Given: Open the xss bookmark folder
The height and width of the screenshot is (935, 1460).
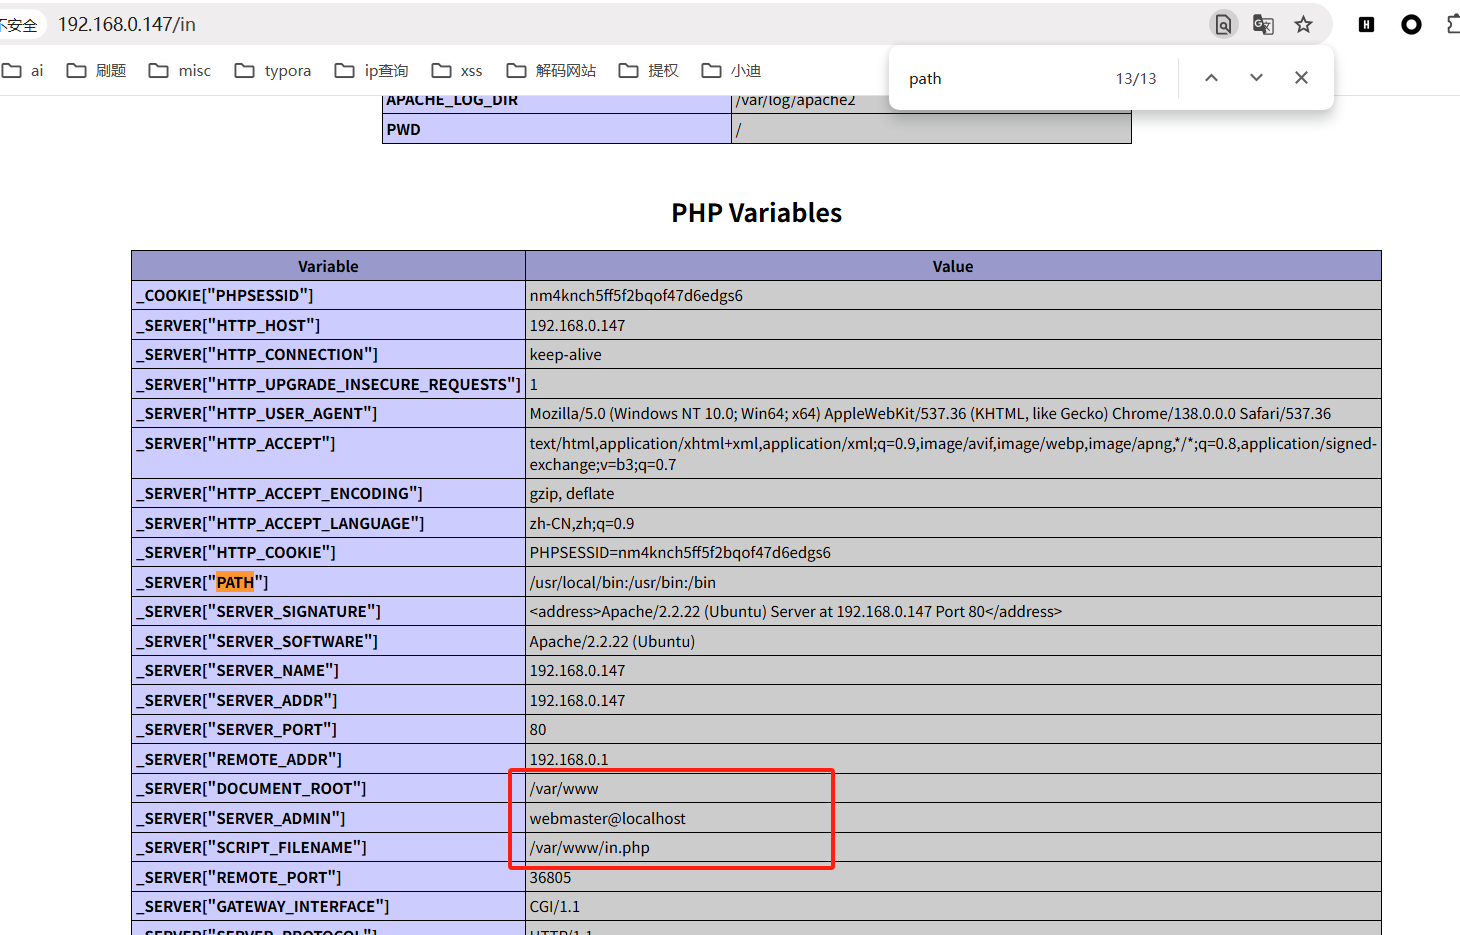Looking at the screenshot, I should click(457, 71).
